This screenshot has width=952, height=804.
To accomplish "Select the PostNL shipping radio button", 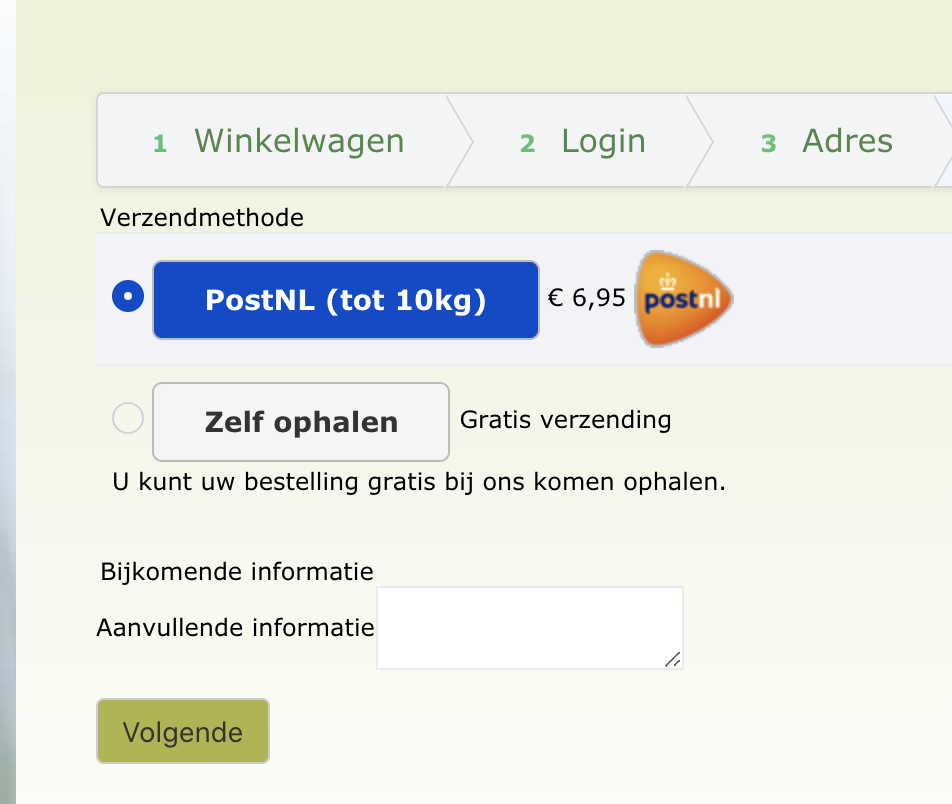I will click(128, 297).
